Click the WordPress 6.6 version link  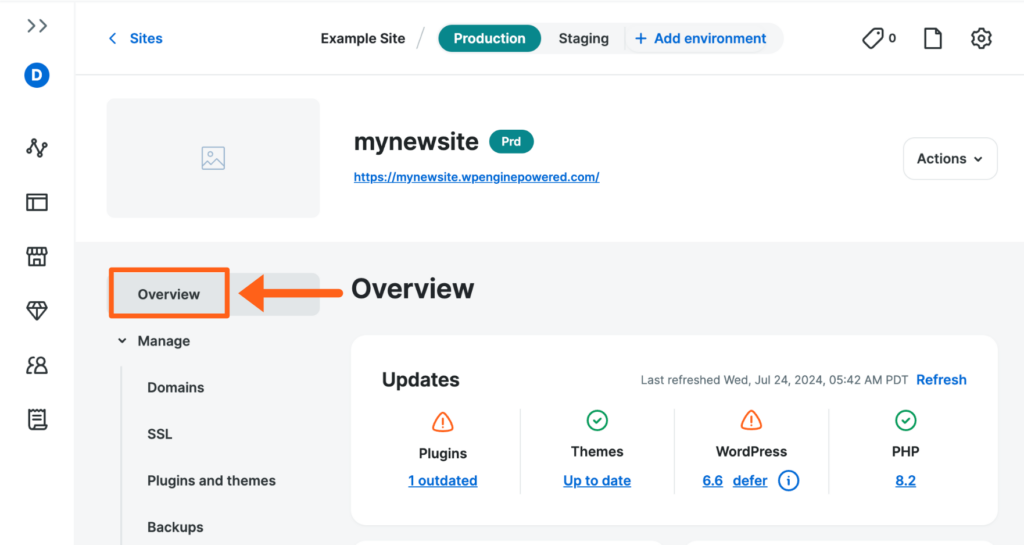click(712, 481)
